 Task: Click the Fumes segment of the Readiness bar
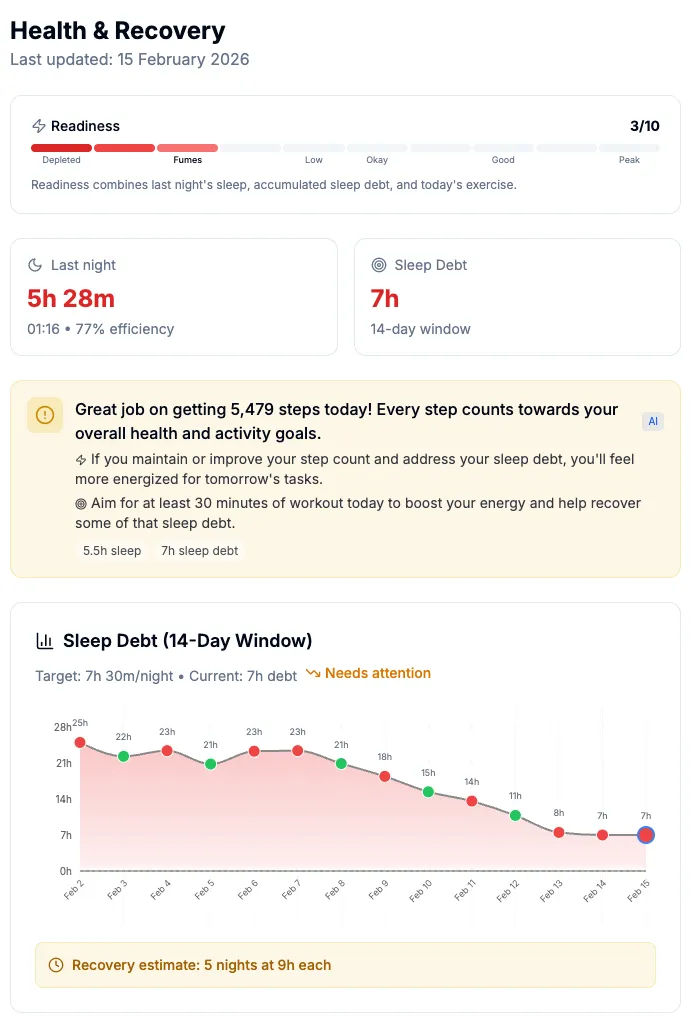[x=187, y=148]
